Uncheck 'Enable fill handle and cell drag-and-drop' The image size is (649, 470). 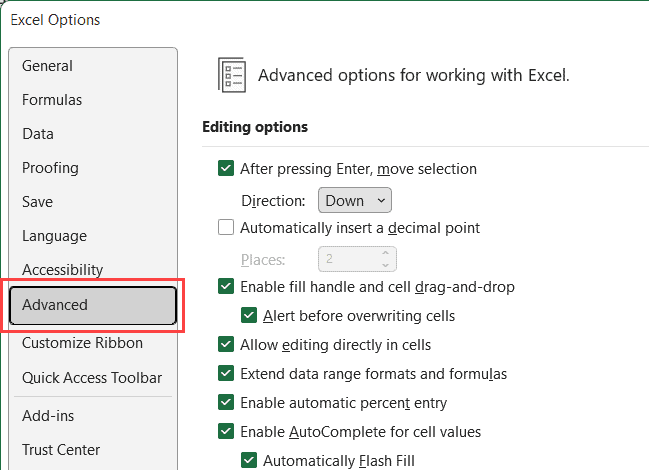coord(226,287)
